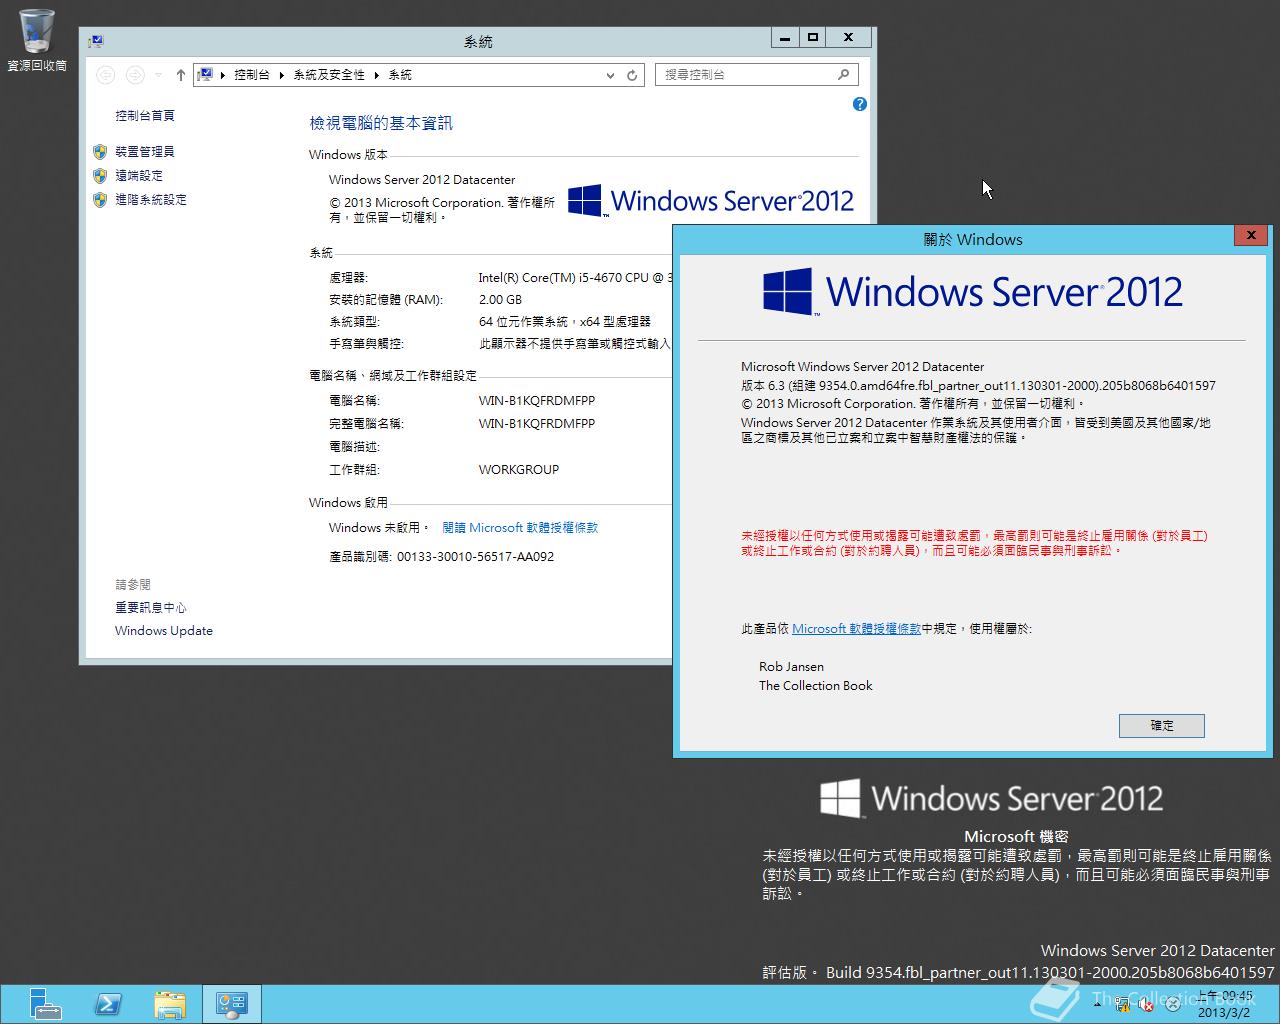This screenshot has height=1024, width=1280.
Task: Open 重要訊息中心 link
Action: tap(151, 608)
